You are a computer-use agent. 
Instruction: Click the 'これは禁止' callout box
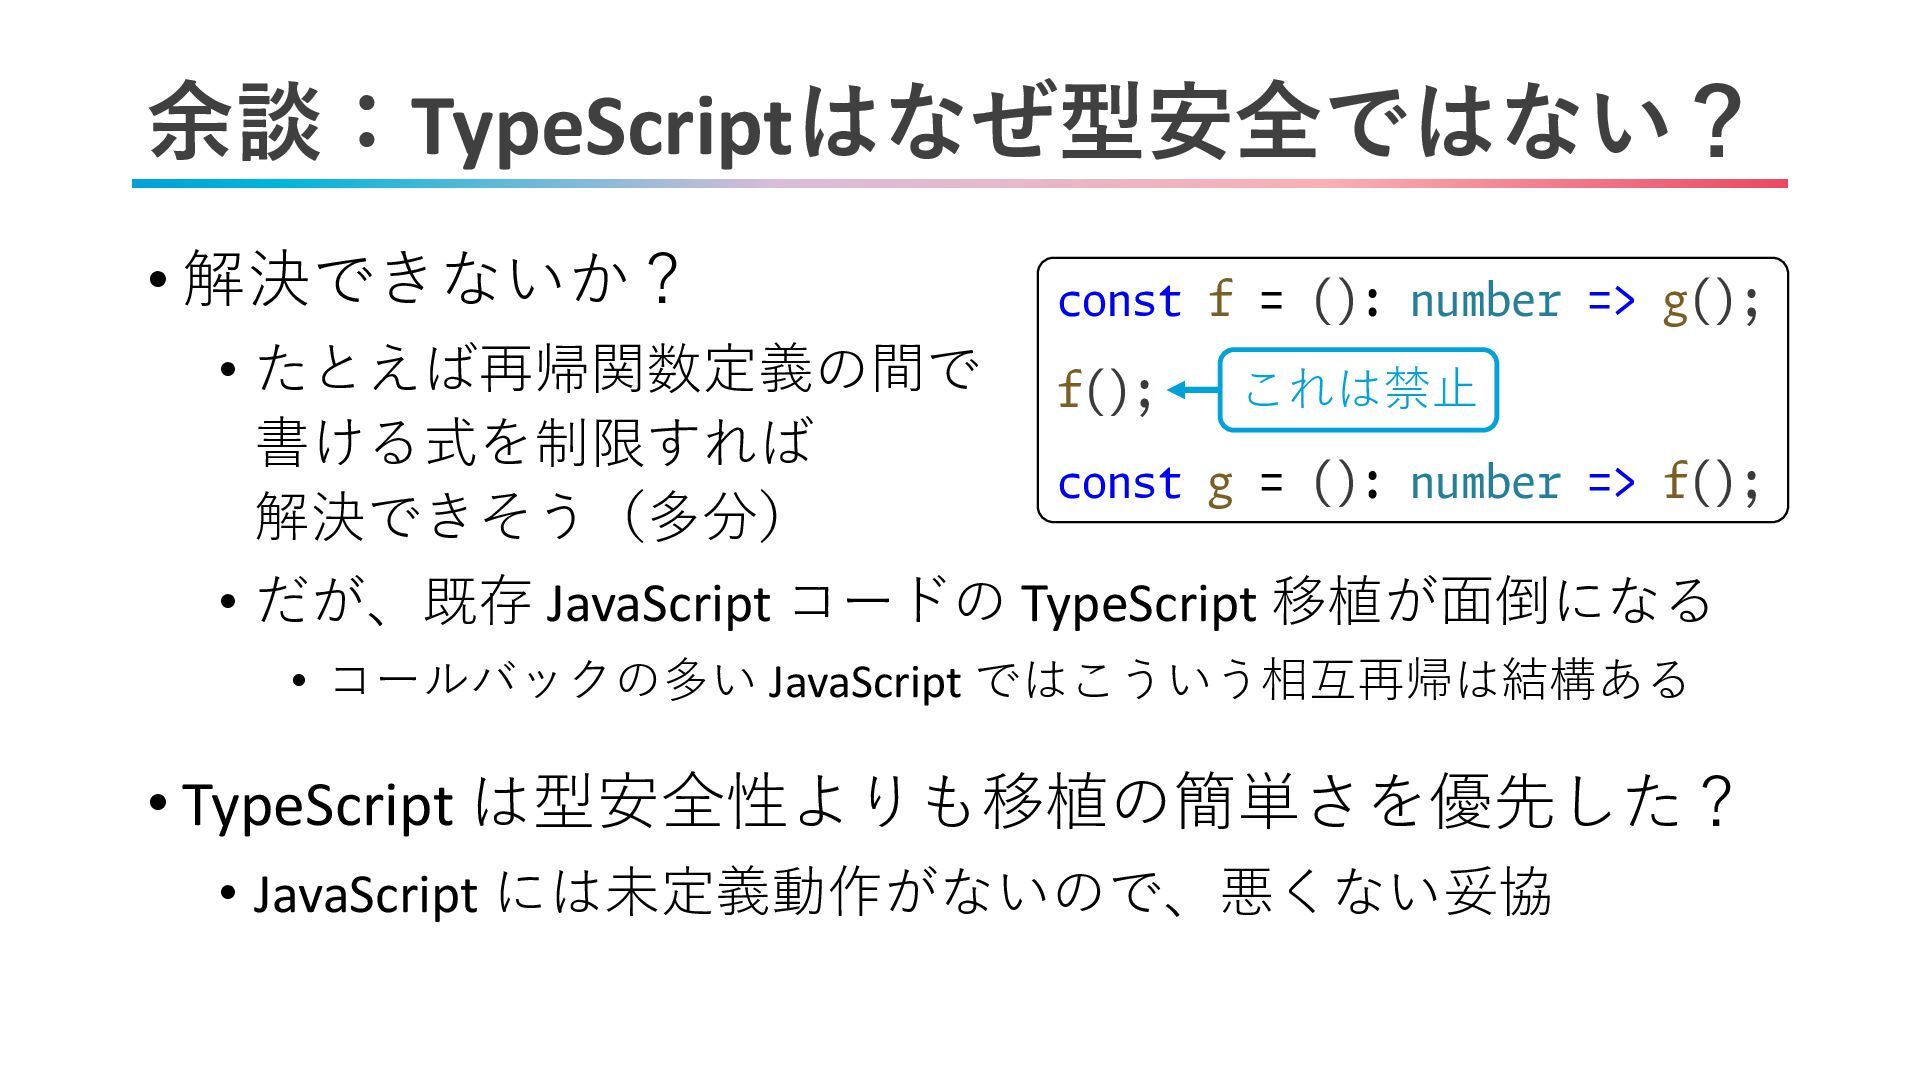pyautogui.click(x=1358, y=390)
